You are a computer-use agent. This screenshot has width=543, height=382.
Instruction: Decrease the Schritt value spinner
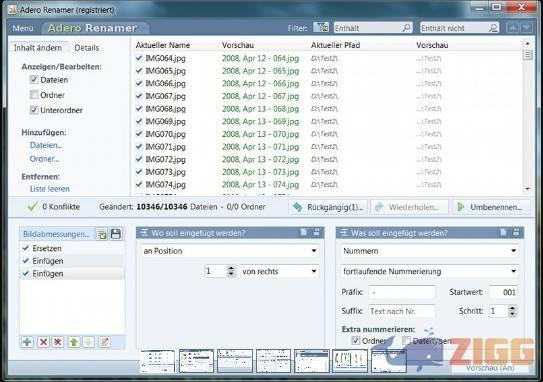click(513, 314)
